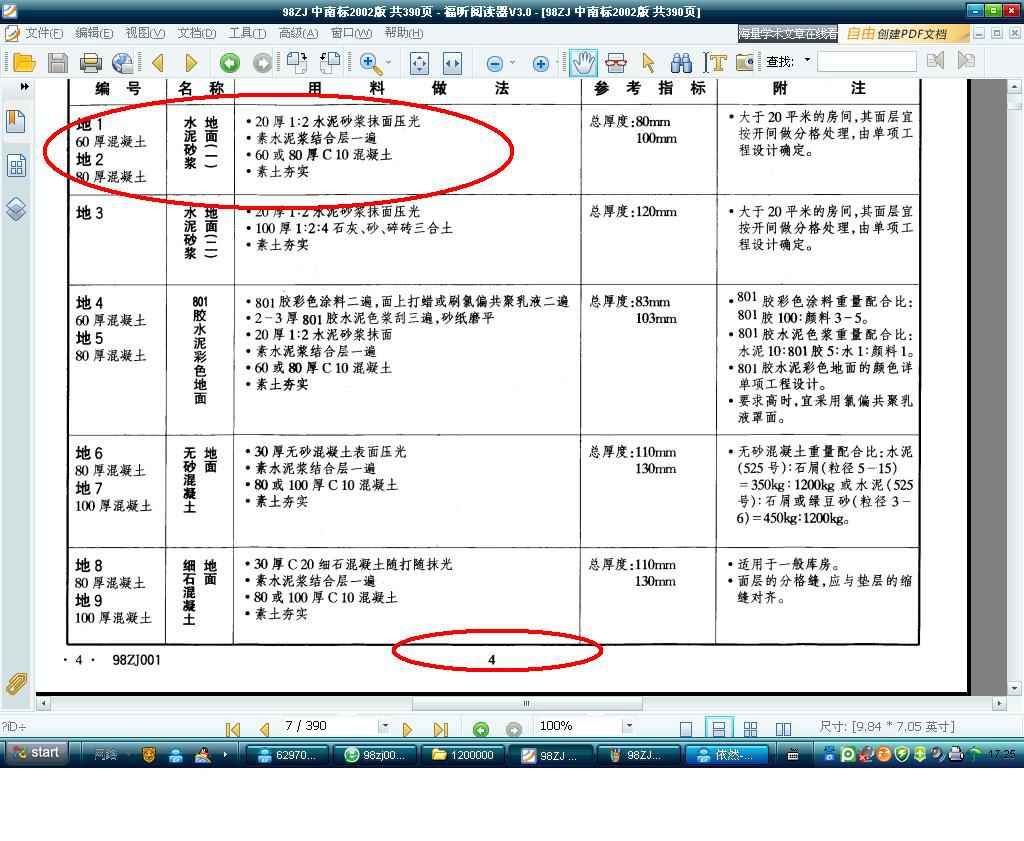This screenshot has width=1024, height=841.
Task: Open the 工具(T) menu
Action: (x=247, y=33)
